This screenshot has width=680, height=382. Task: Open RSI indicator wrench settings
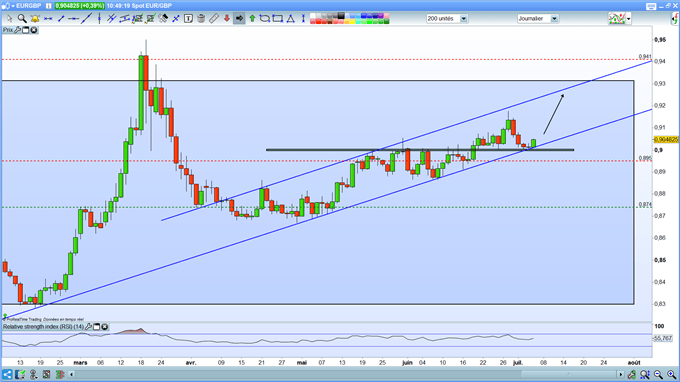pos(88,326)
